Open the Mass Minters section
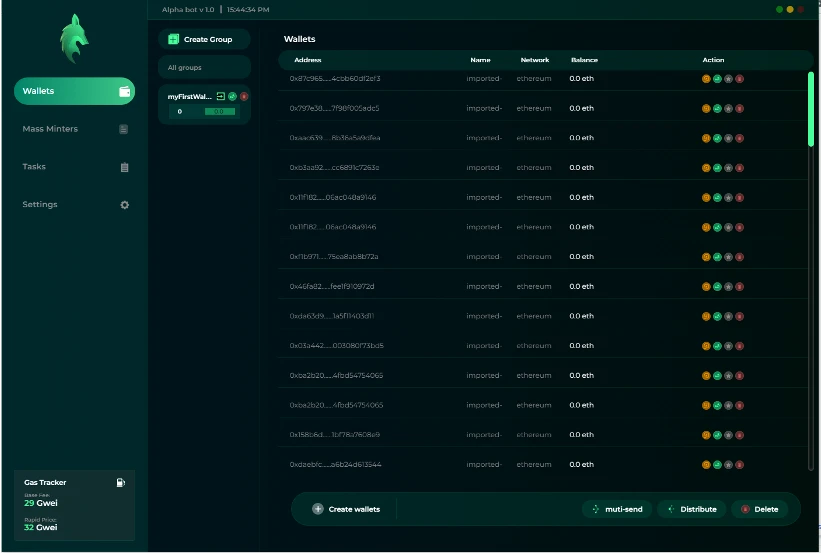This screenshot has height=554, width=822. pyautogui.click(x=74, y=129)
